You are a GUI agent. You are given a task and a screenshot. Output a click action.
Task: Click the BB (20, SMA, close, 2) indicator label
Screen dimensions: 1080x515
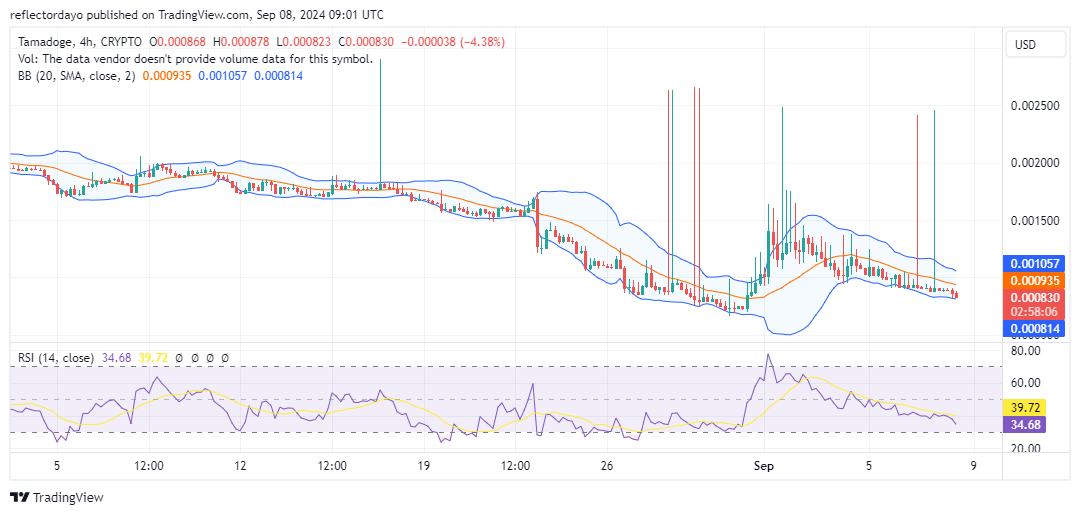coord(76,76)
